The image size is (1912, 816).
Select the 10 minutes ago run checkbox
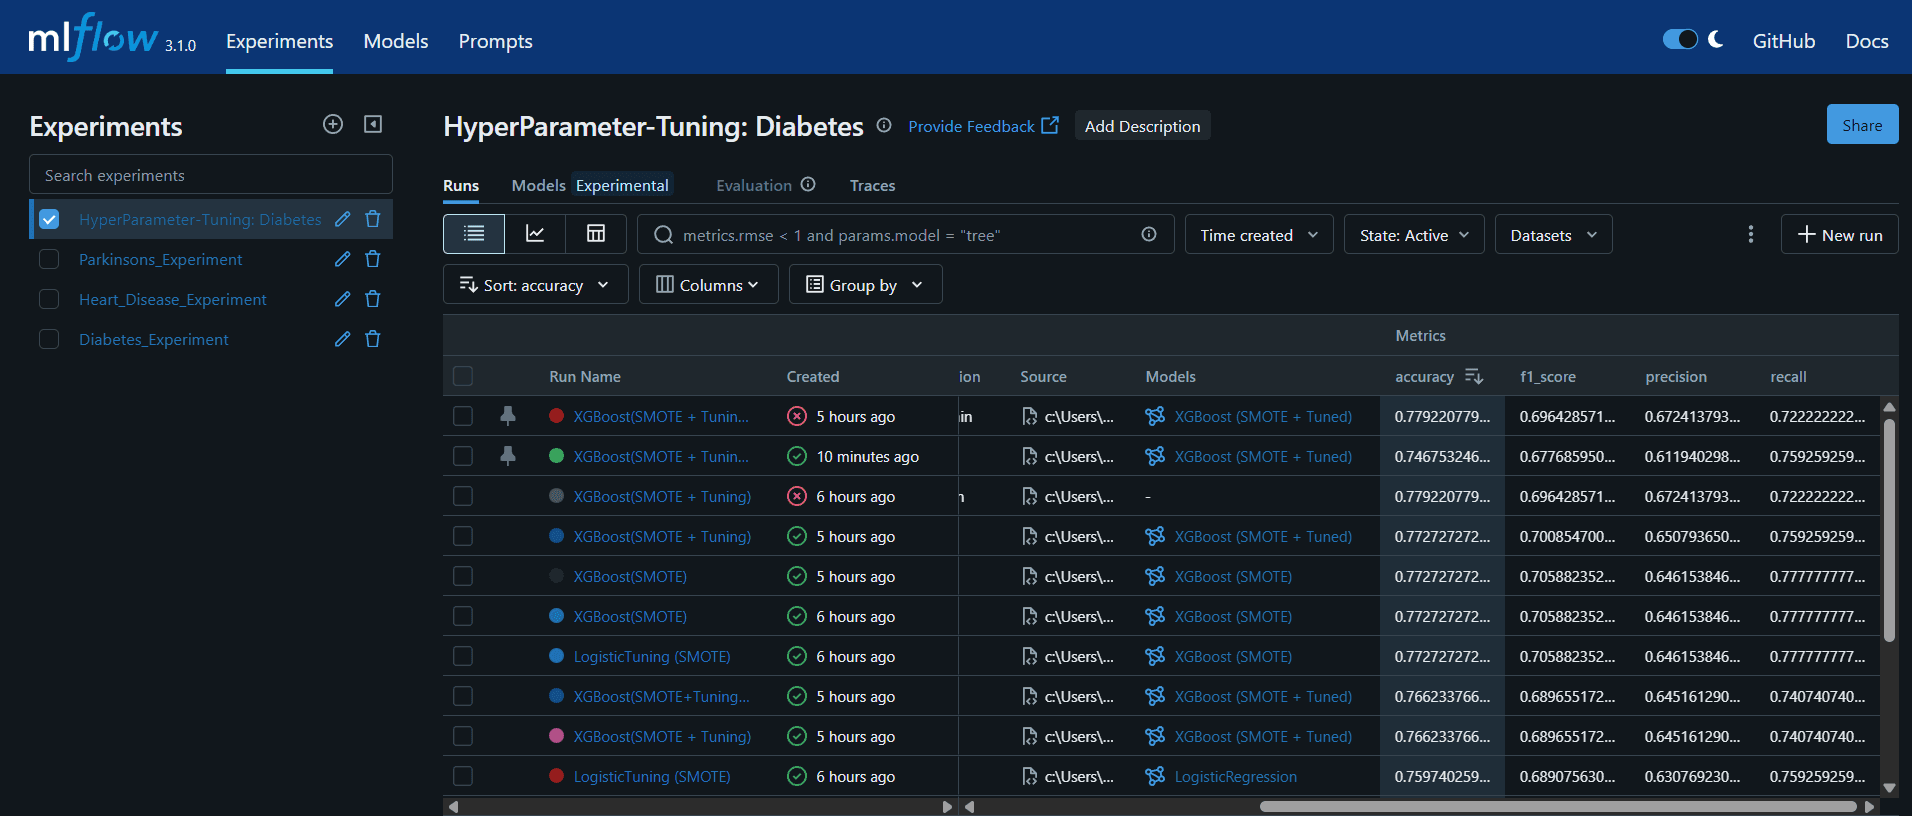coord(463,456)
